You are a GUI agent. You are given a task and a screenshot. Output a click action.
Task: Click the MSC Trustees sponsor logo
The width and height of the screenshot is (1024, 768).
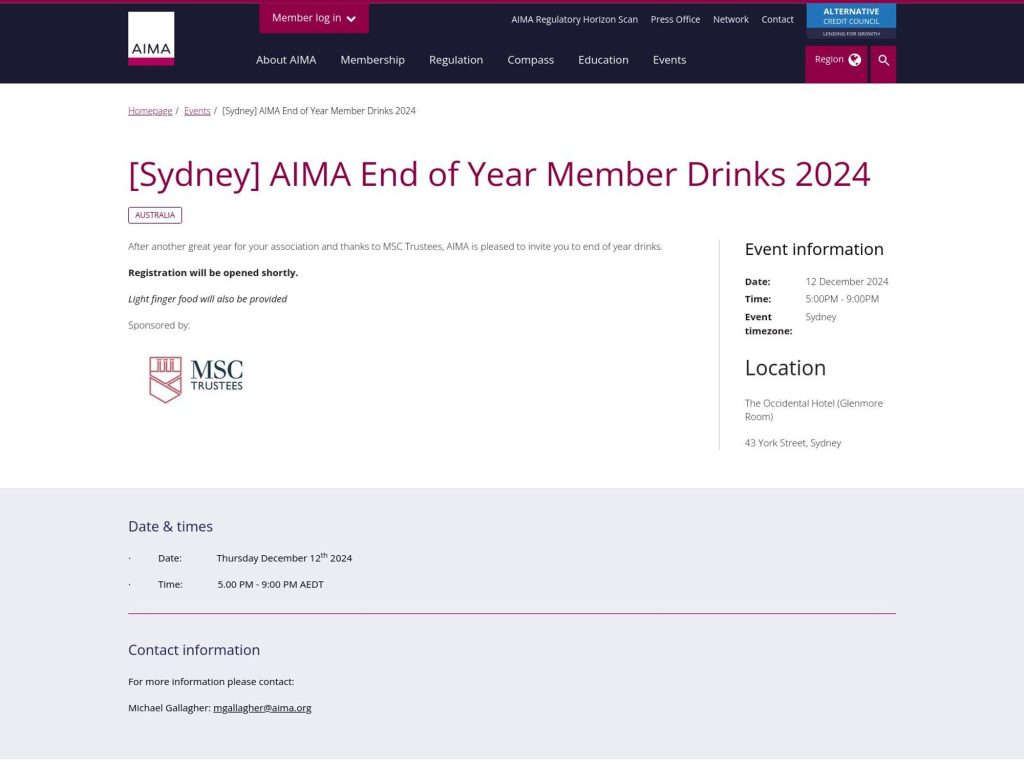(x=195, y=378)
